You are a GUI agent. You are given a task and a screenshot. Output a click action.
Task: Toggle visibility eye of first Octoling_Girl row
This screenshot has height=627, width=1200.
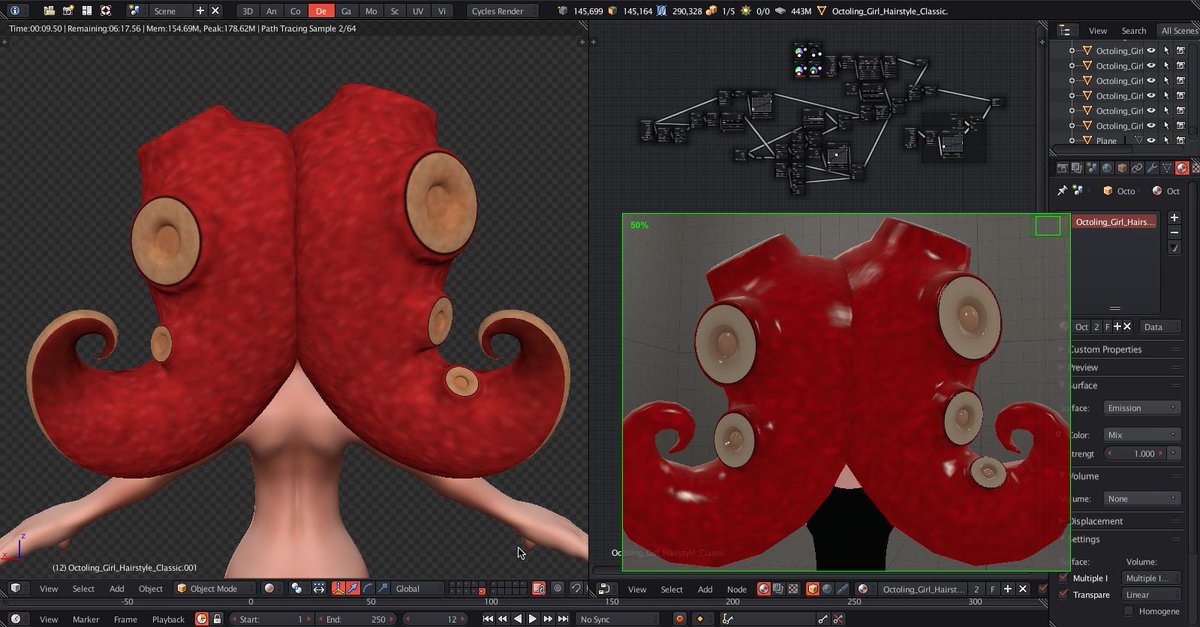1150,50
